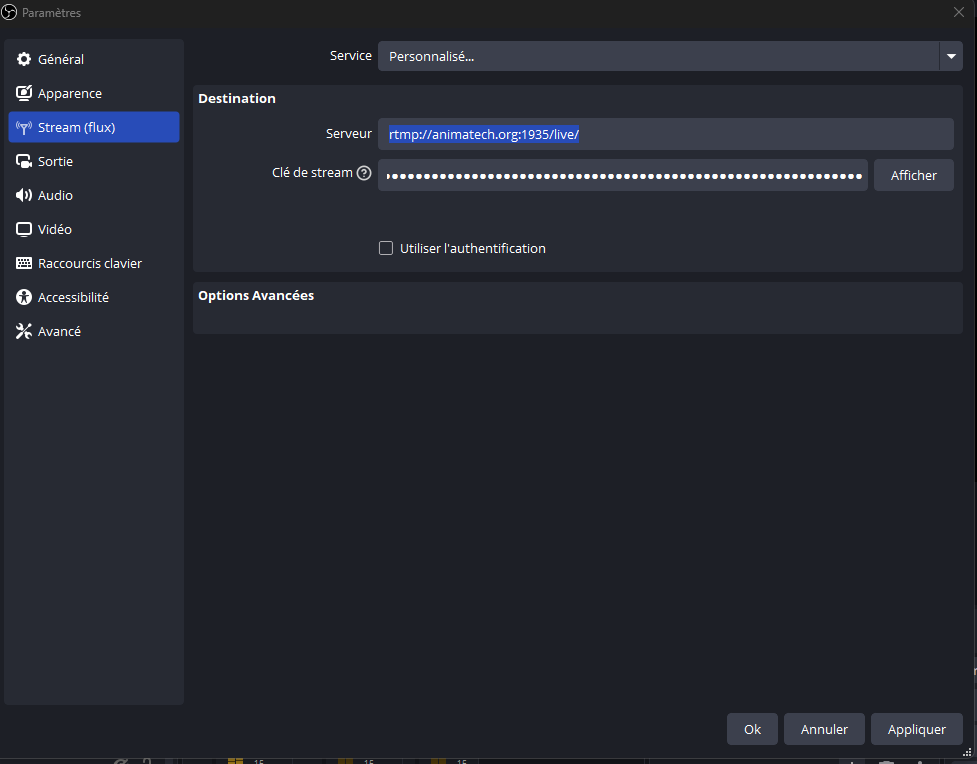
Task: Click the Vidéo monitor icon
Action: (24, 230)
